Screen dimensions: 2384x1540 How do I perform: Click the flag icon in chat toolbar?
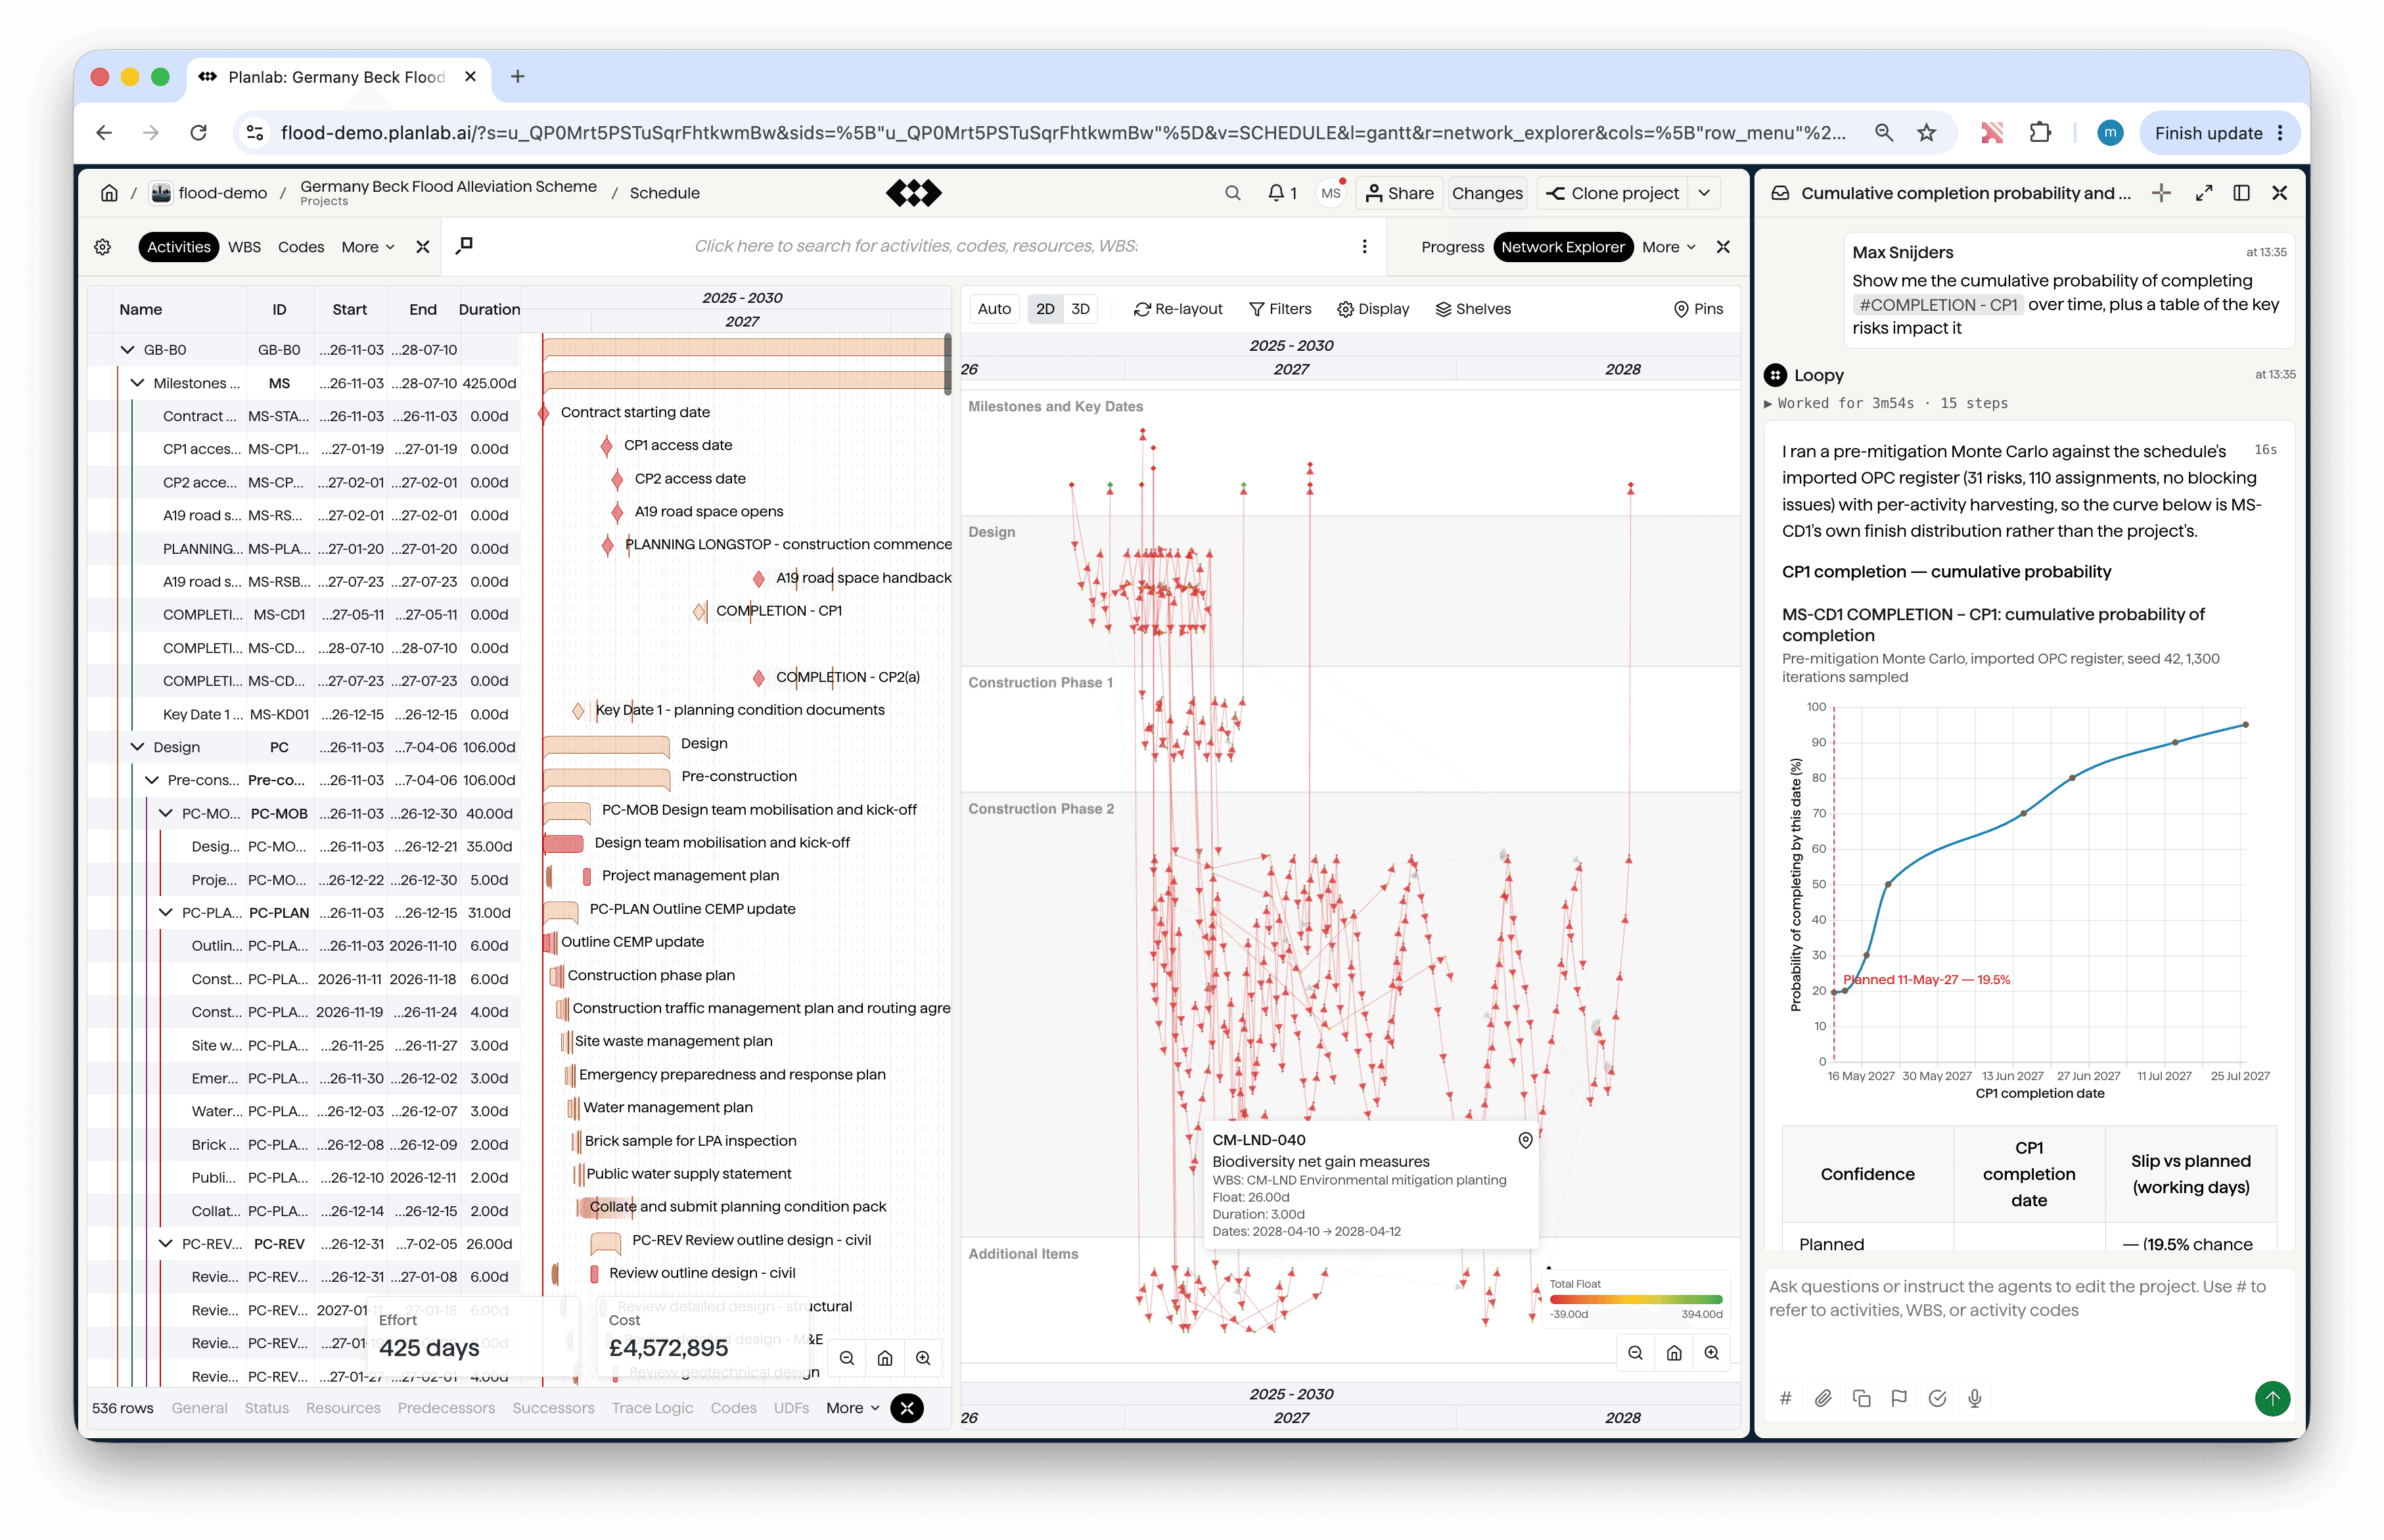pos(1899,1398)
